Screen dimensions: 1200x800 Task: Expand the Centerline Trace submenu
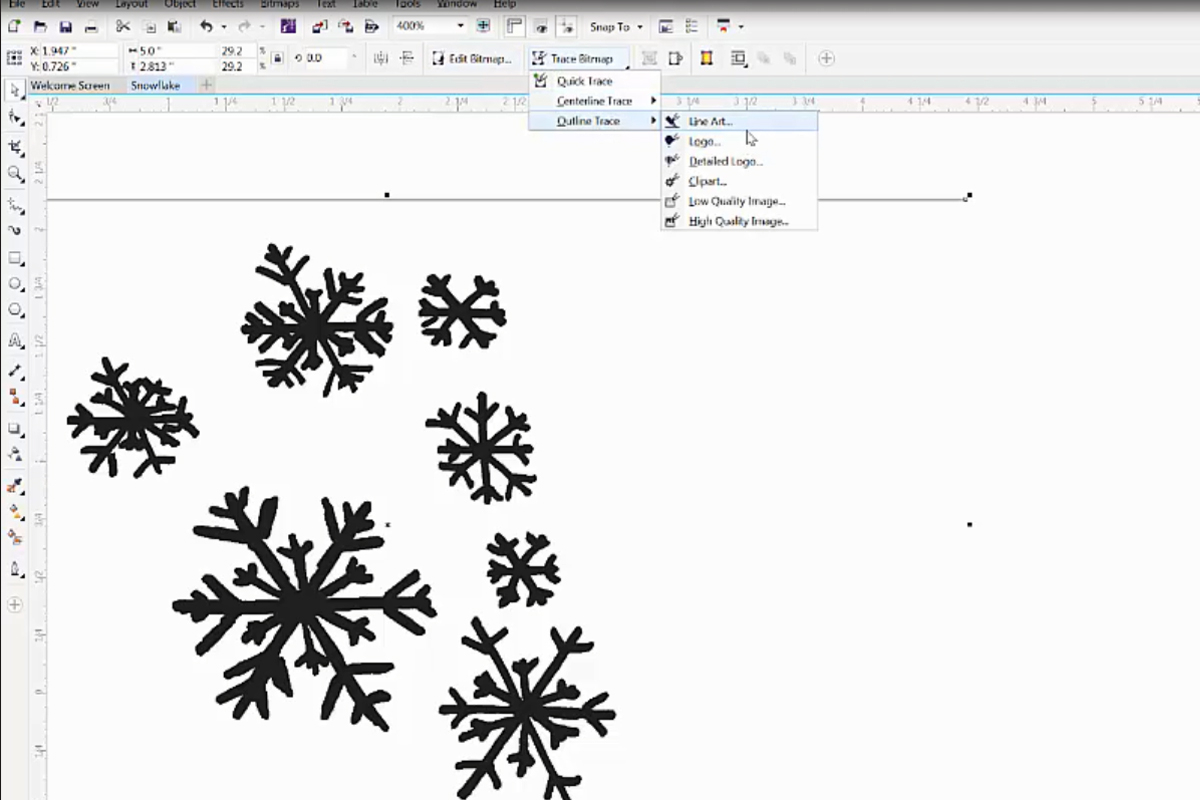coord(595,101)
